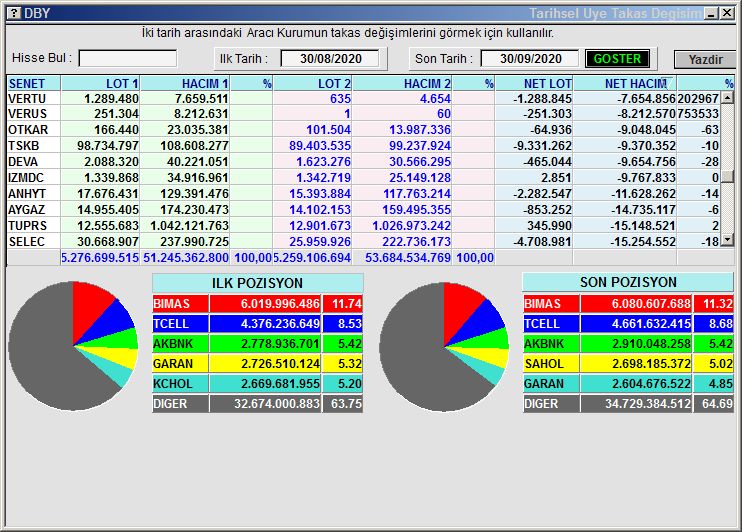Click the gray DIGER swatch in ILK POZISYON

pyautogui.click(x=180, y=404)
